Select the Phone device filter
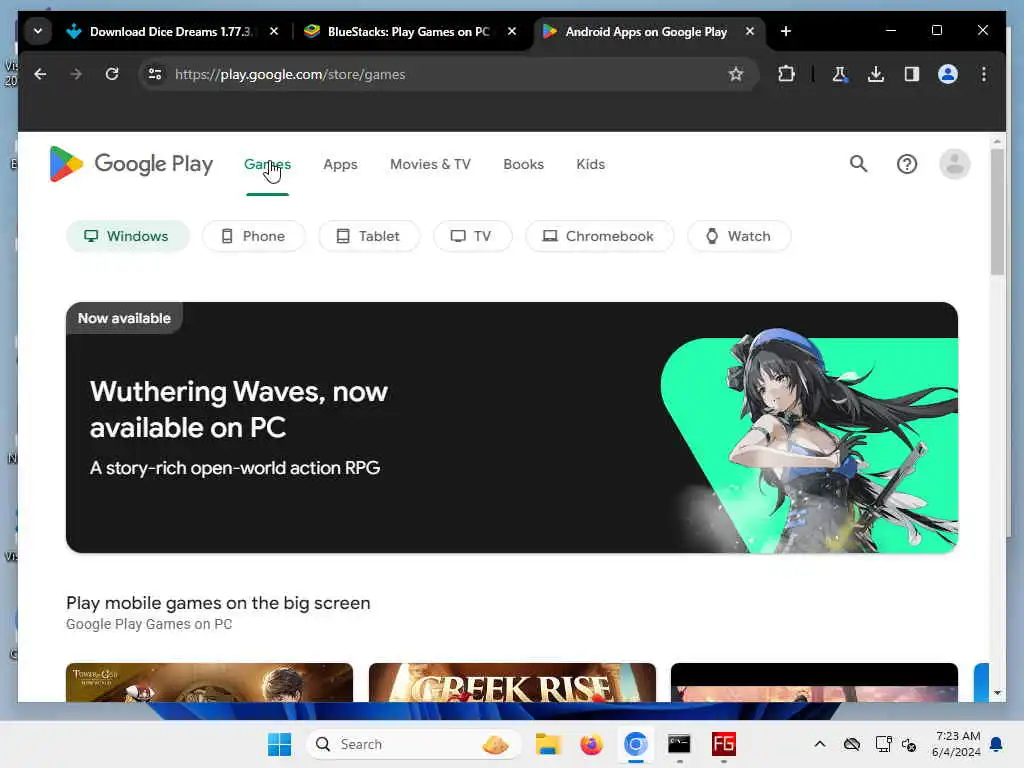The image size is (1024, 768). tap(253, 236)
